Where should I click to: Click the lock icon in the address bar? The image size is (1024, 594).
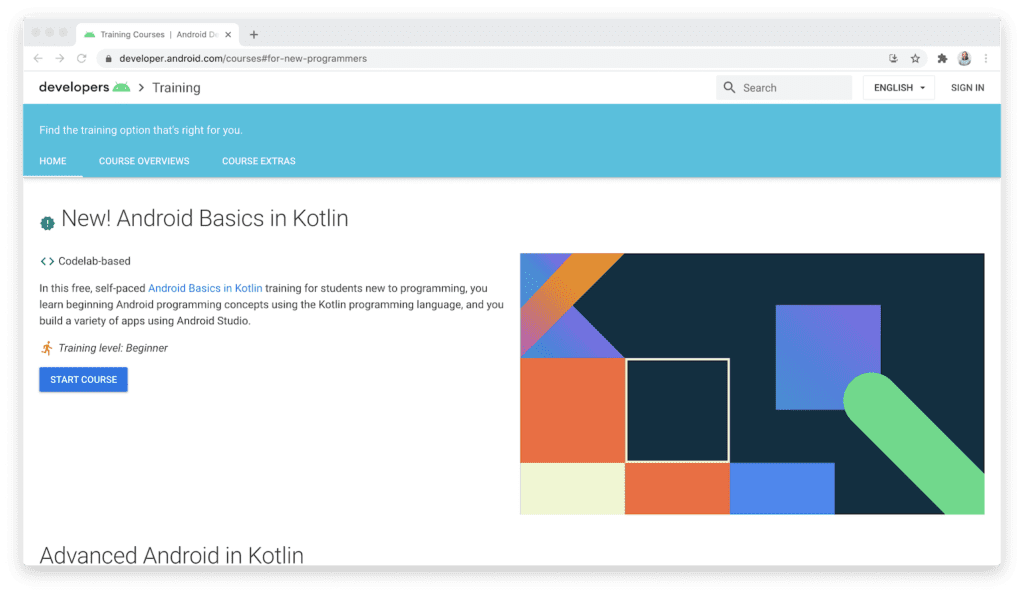click(108, 59)
